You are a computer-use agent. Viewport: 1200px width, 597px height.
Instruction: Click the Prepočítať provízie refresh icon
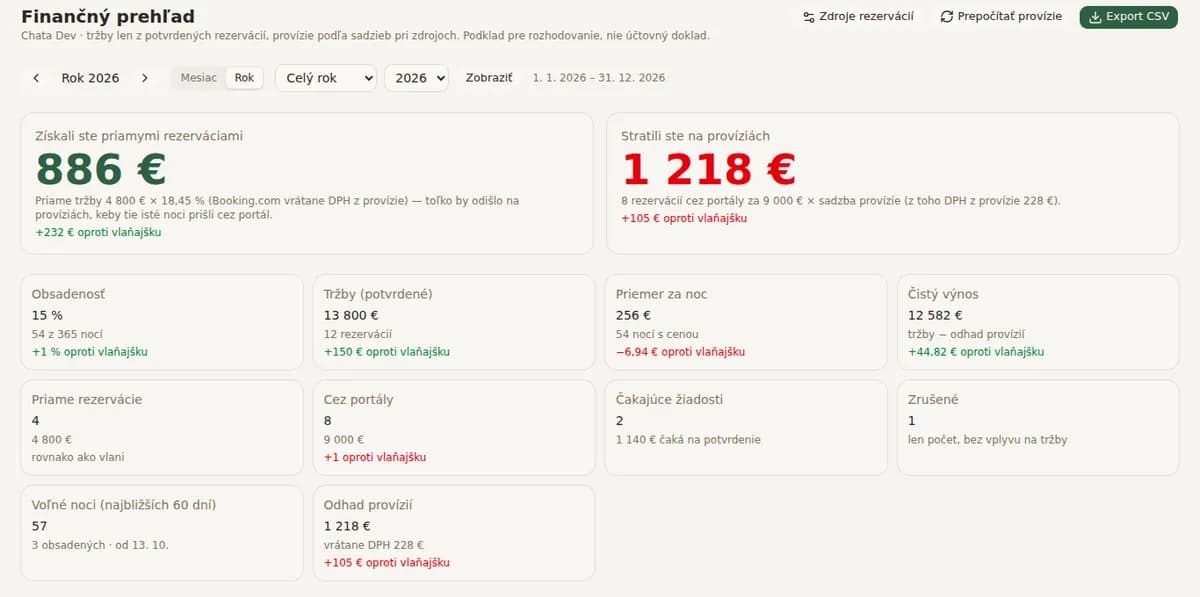point(947,17)
